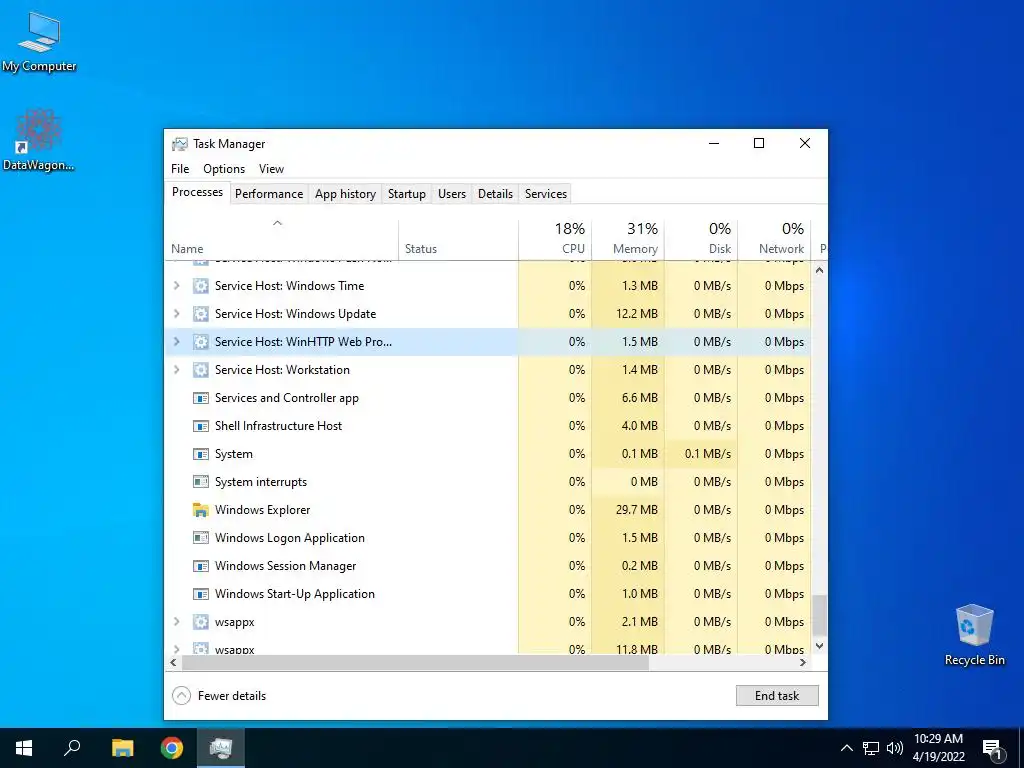This screenshot has height=768, width=1024.
Task: Launch Google Chrome from the taskbar
Action: 172,748
